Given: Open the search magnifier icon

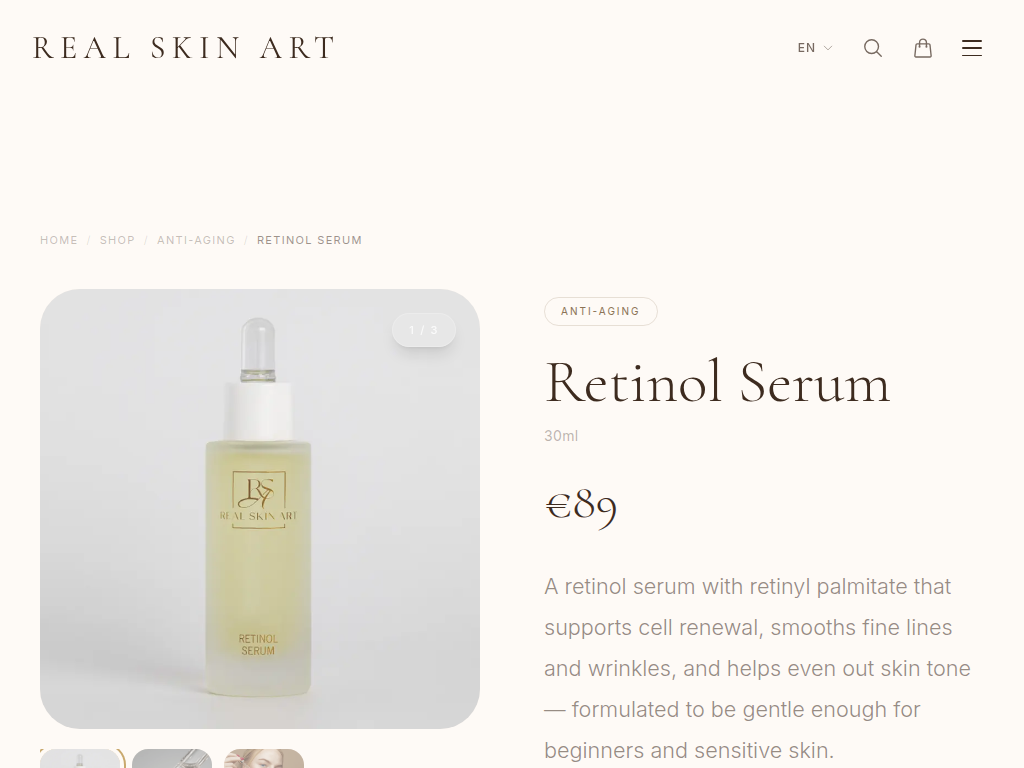Looking at the screenshot, I should (x=873, y=48).
